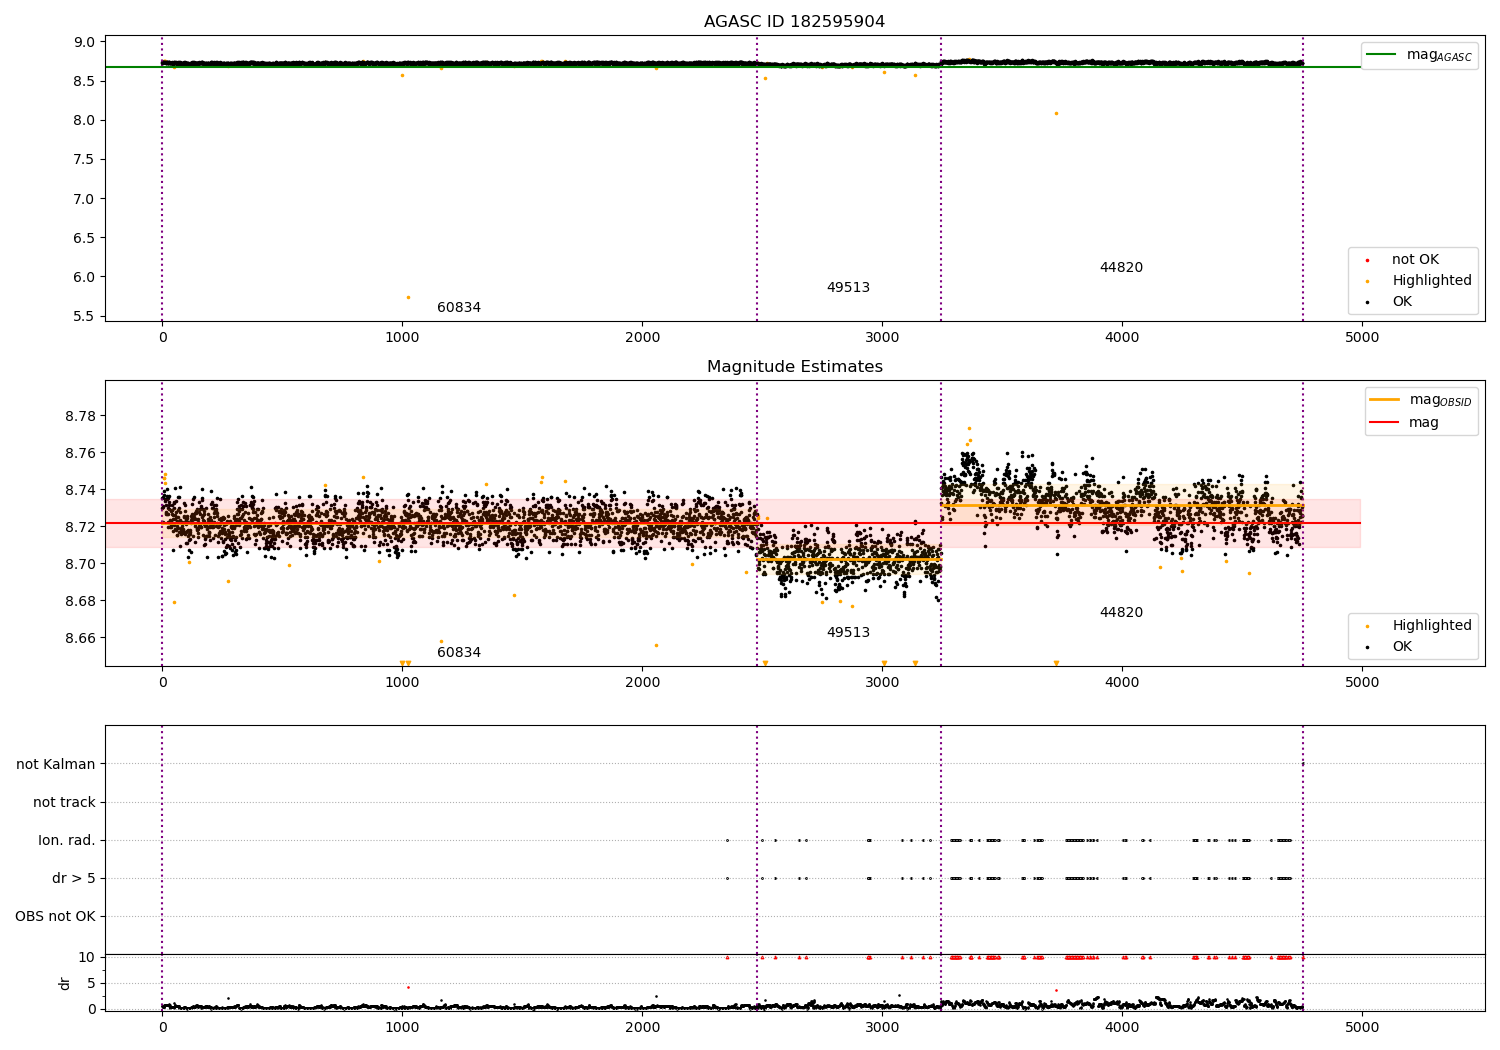This screenshot has height=1050, width=1500.
Task: Click the rotated 'dr' axis label
Action: click(65, 983)
